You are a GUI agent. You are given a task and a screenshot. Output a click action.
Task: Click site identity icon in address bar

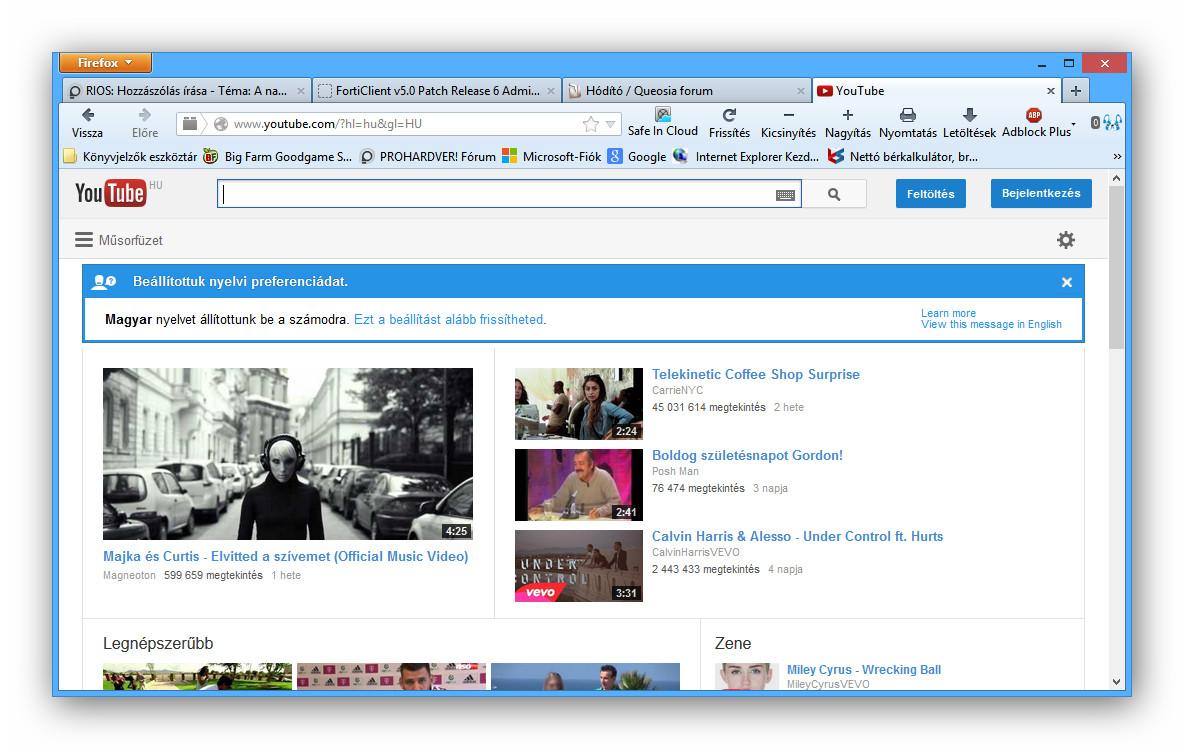[220, 124]
